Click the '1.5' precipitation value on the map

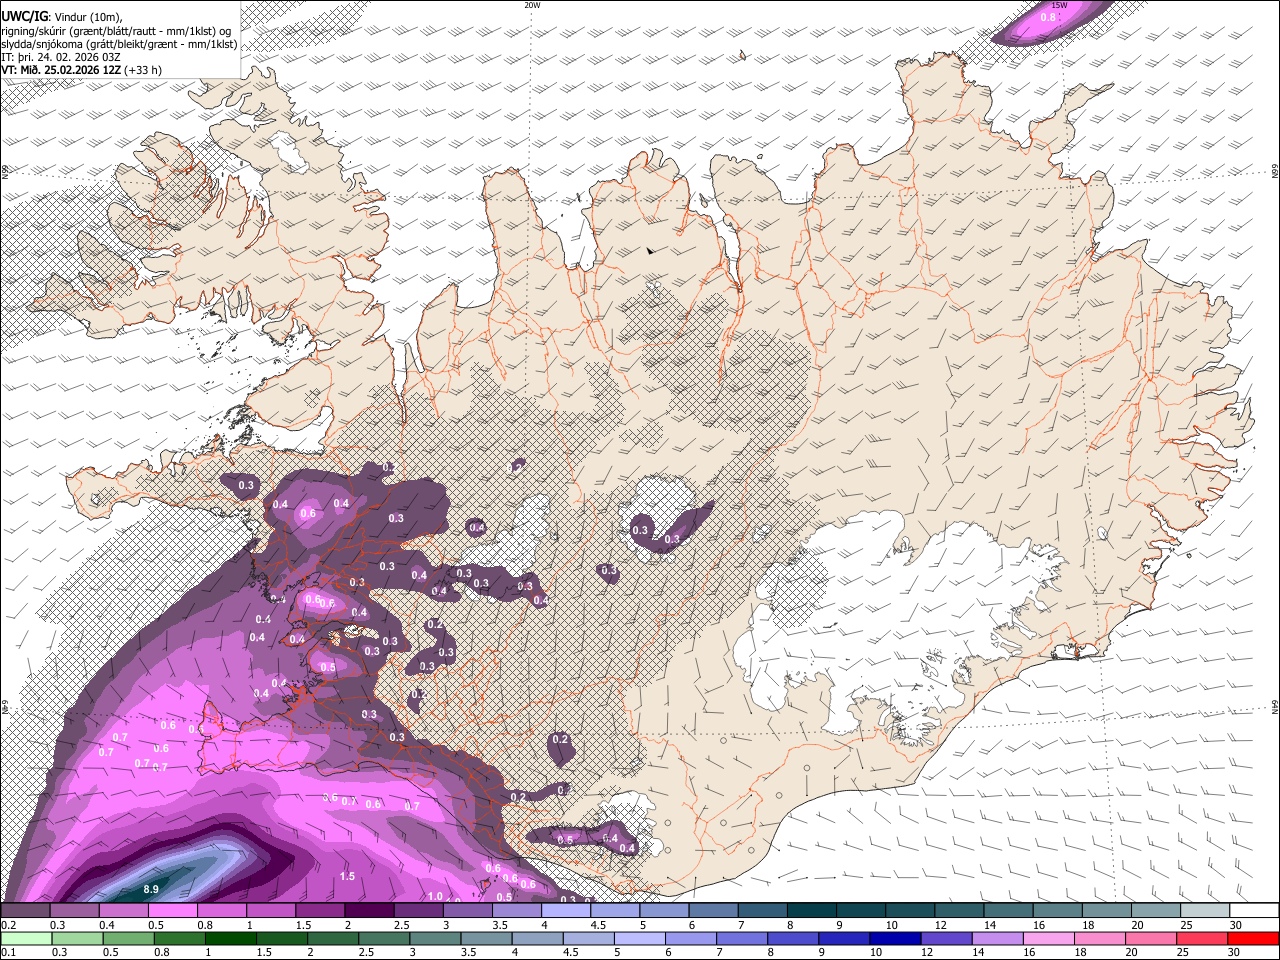coord(348,876)
